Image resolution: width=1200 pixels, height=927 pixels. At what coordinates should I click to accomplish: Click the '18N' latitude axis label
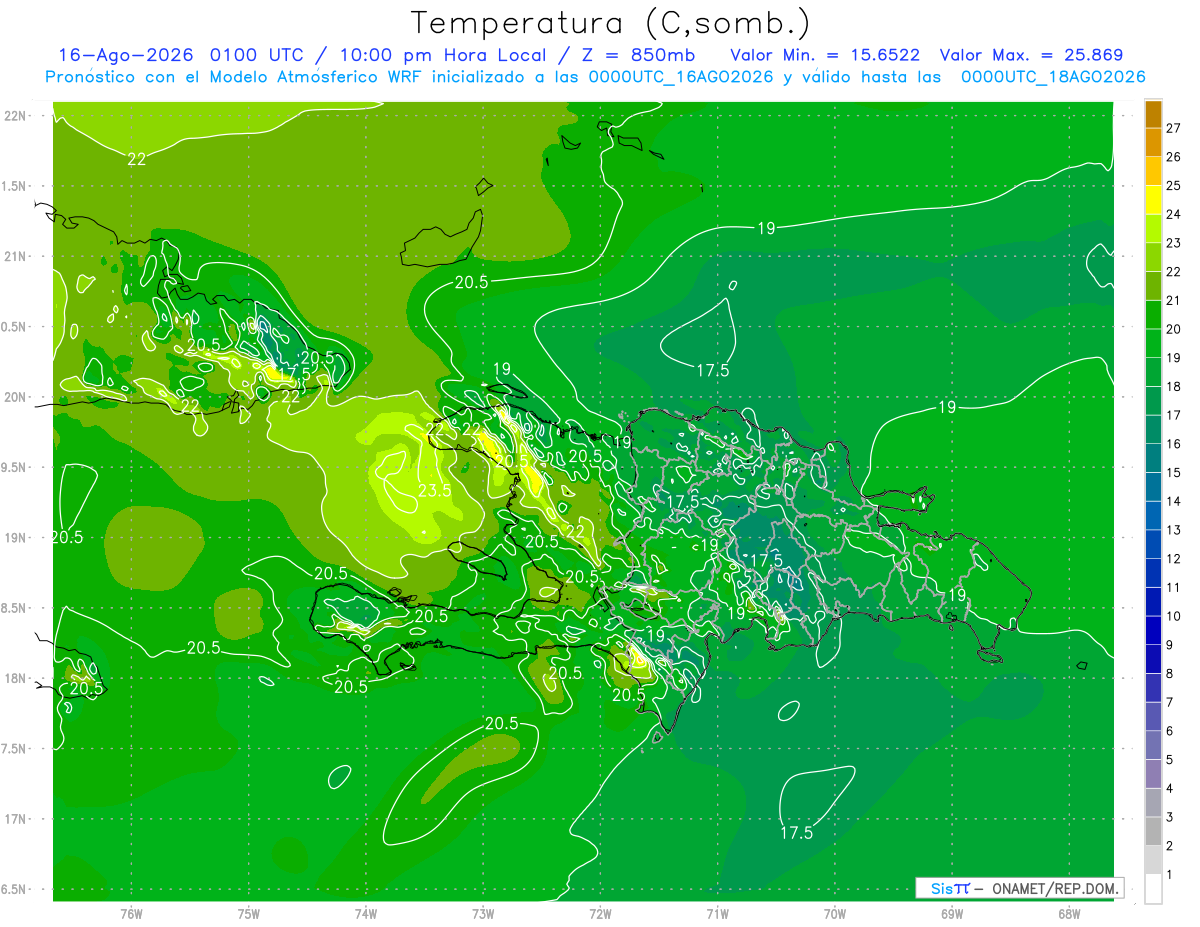tap(15, 678)
